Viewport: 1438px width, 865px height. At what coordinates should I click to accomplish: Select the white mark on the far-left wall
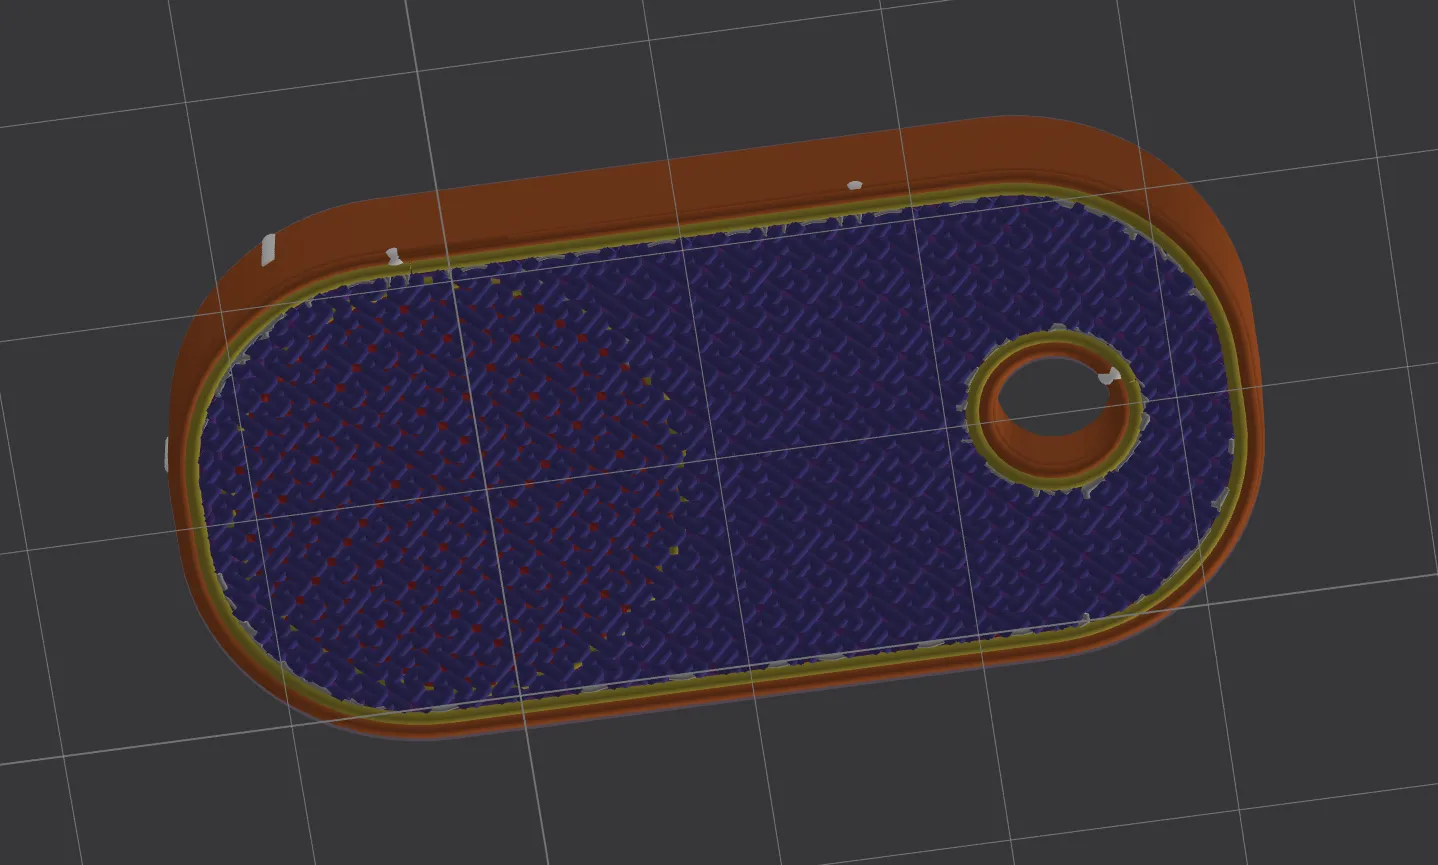pos(166,453)
